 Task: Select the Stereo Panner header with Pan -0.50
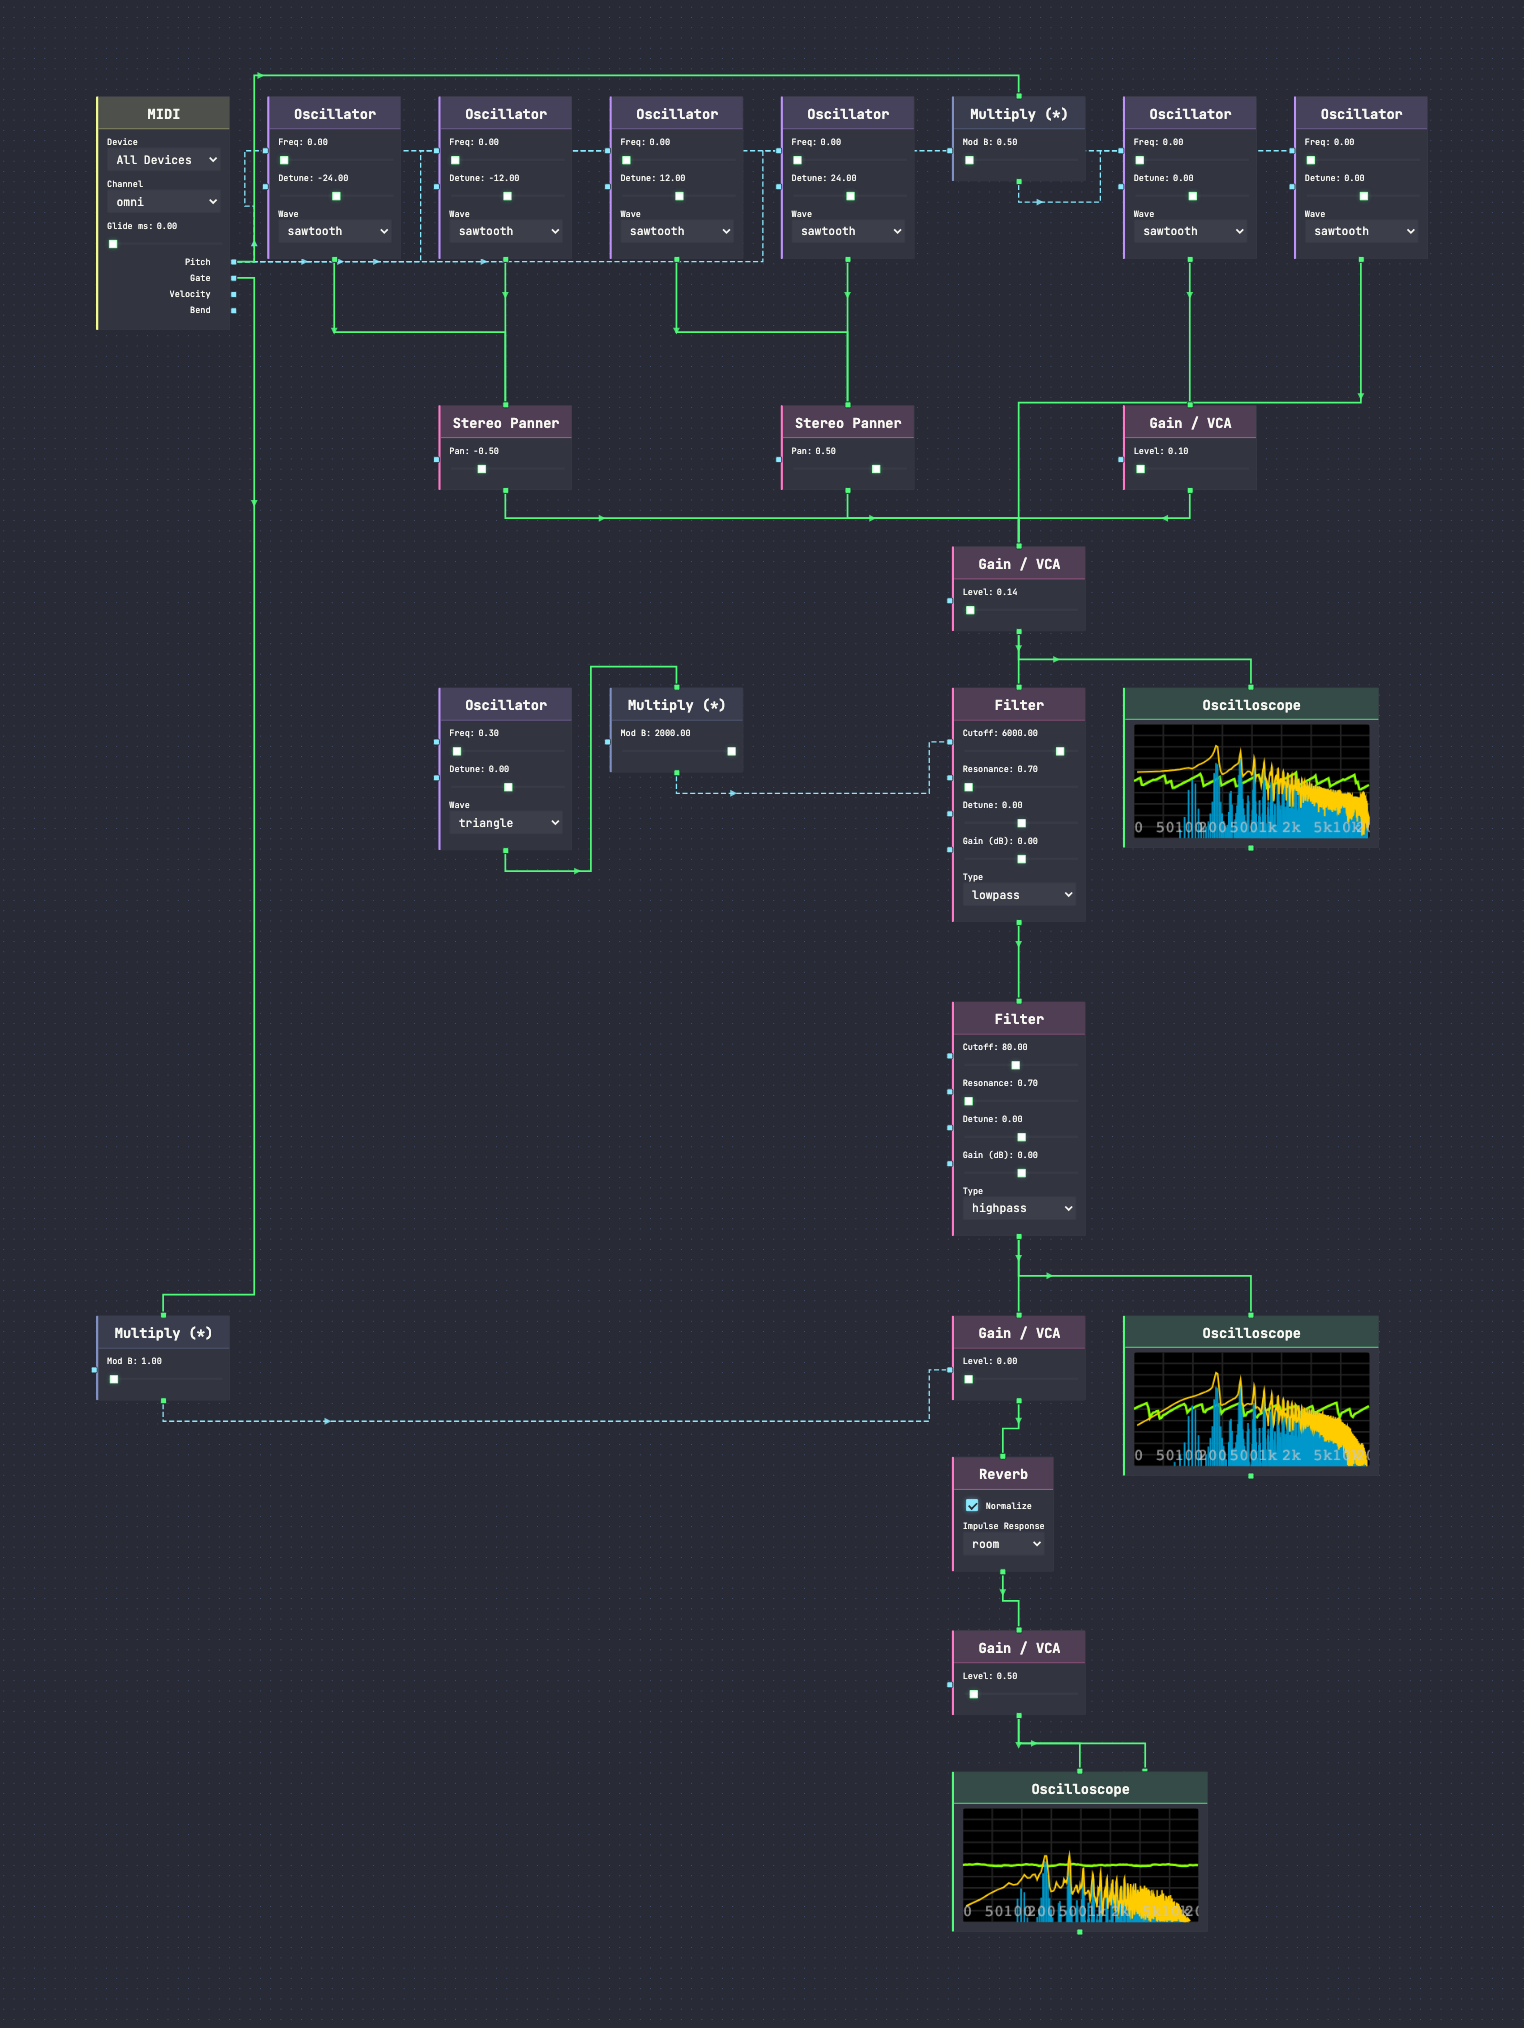click(x=506, y=423)
